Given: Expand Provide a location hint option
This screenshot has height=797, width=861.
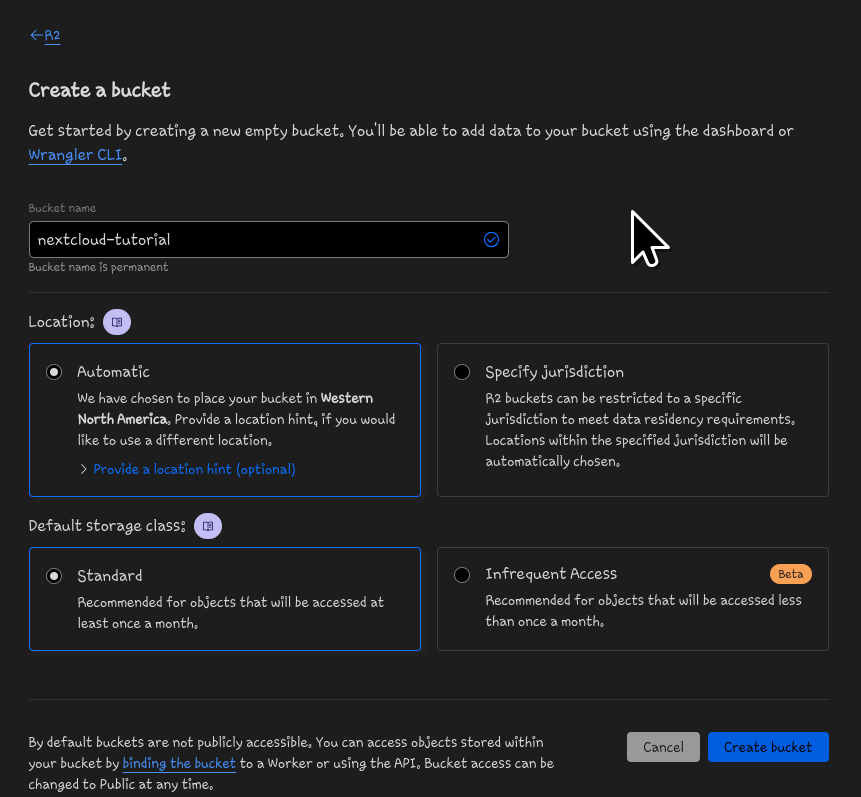Looking at the screenshot, I should pyautogui.click(x=194, y=469).
